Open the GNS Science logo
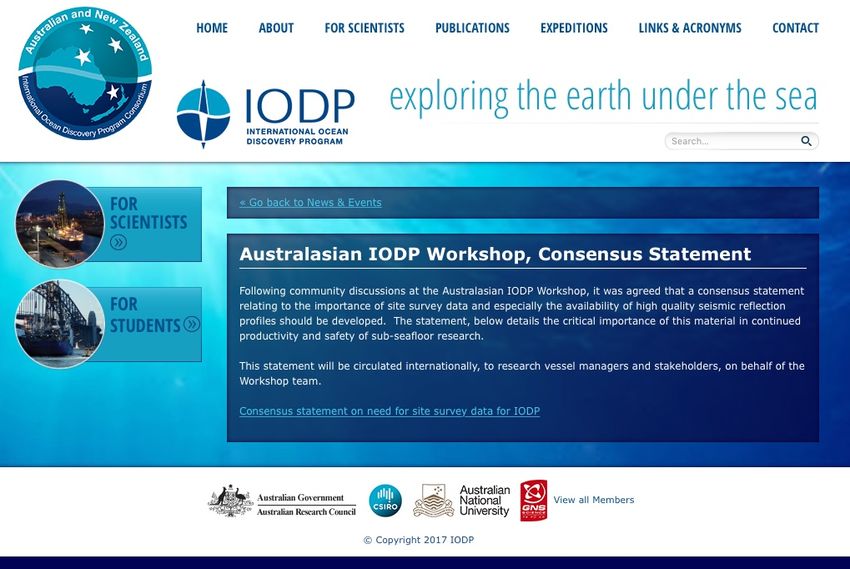This screenshot has height=569, width=850. tap(533, 501)
